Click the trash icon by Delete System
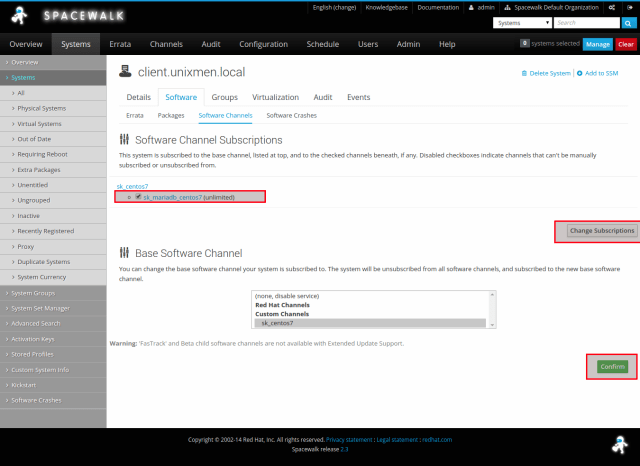The image size is (640, 466). coord(524,73)
